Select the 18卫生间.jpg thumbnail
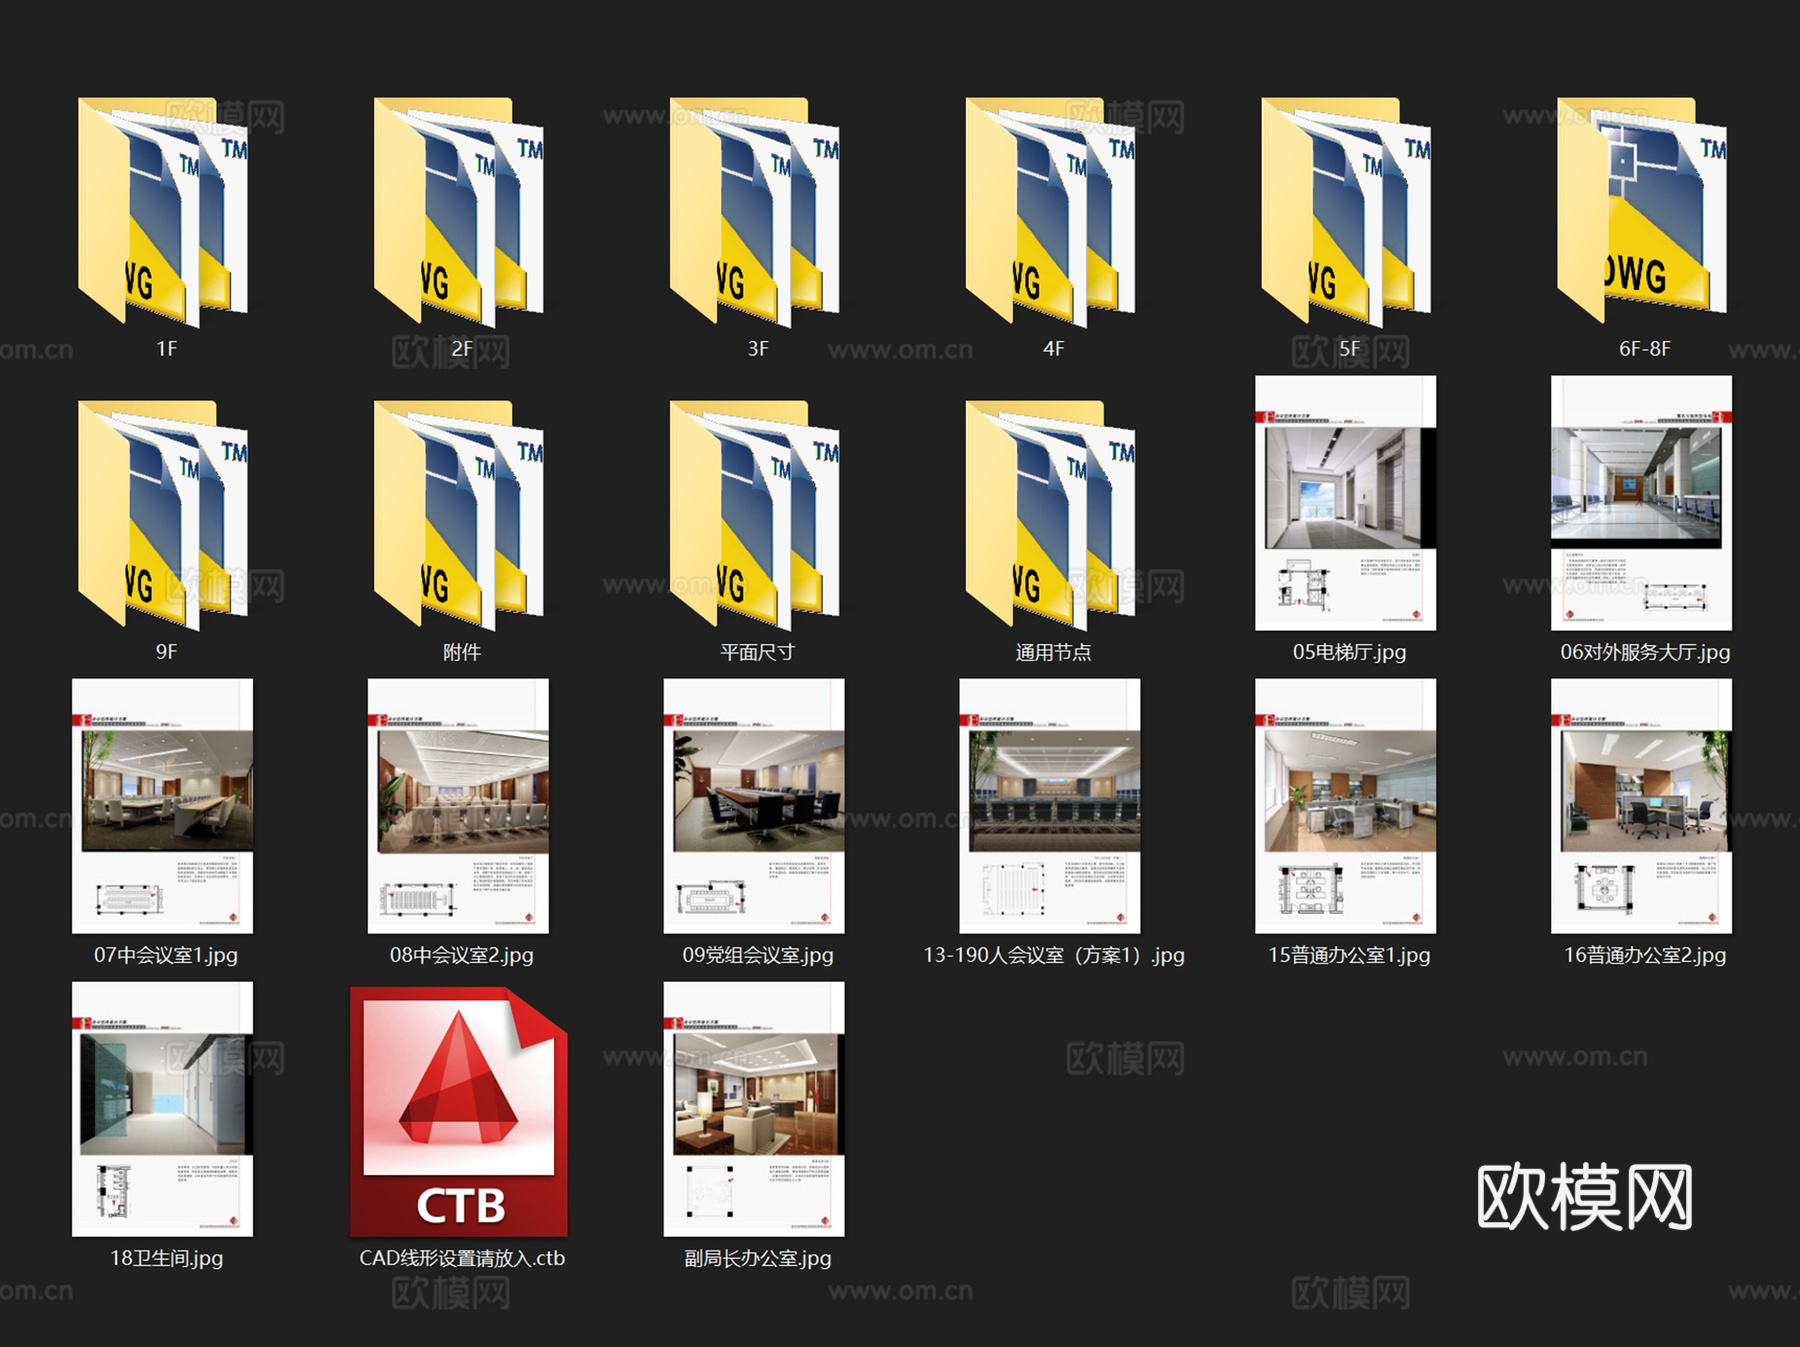 162,1109
